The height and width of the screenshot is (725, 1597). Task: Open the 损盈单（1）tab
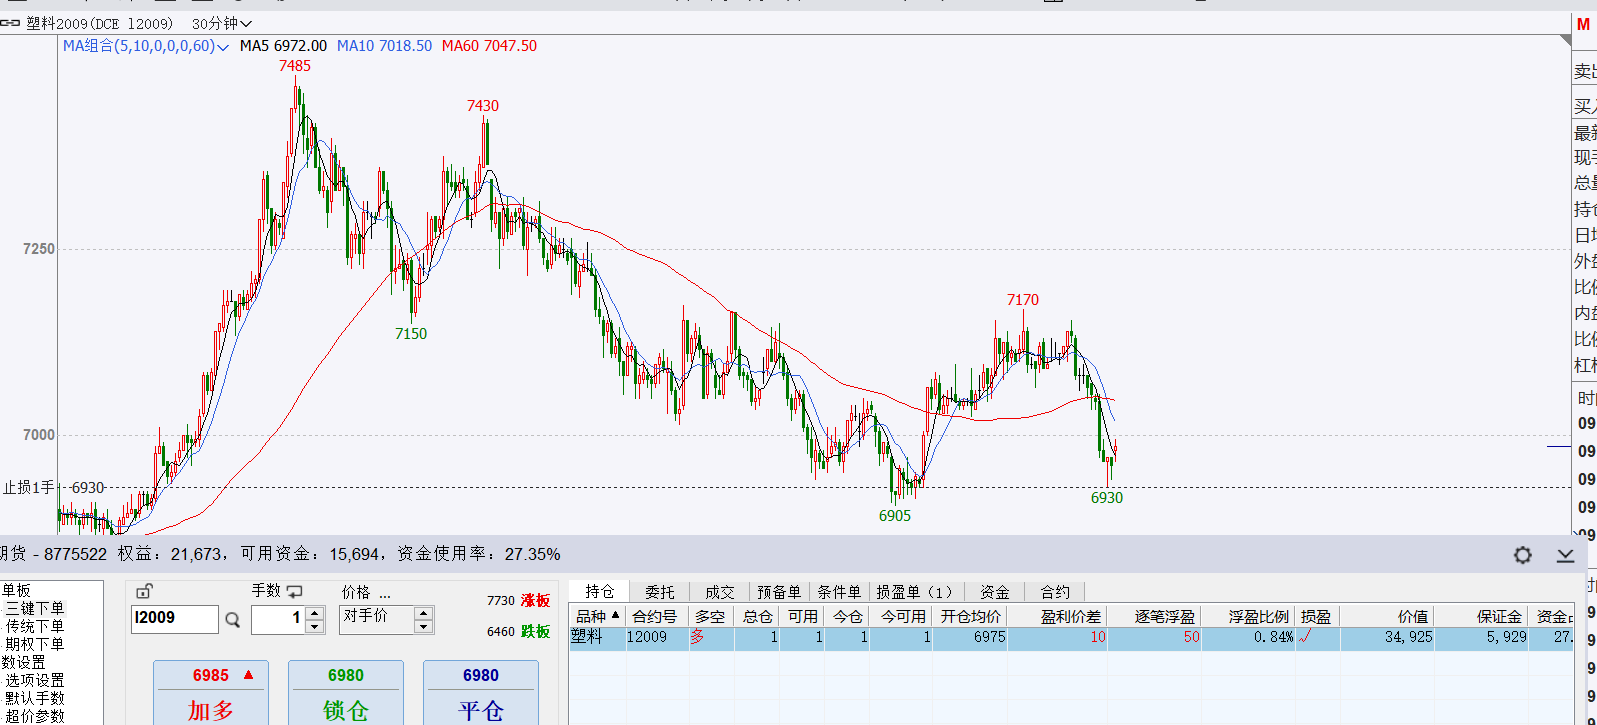point(914,592)
